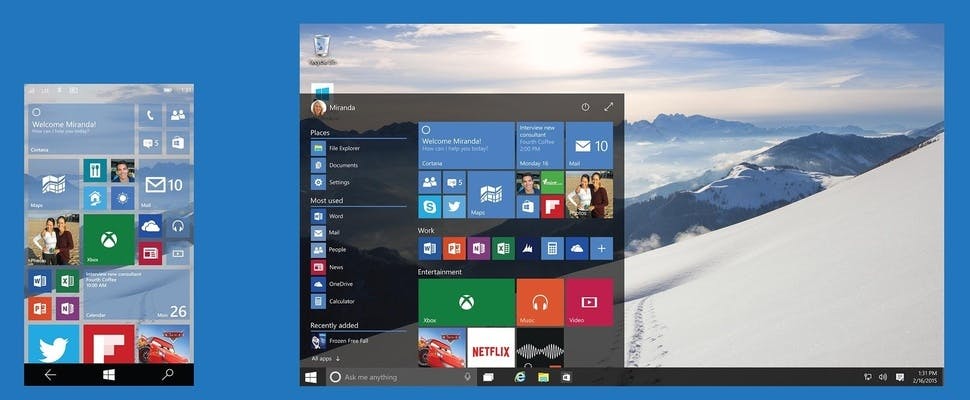The width and height of the screenshot is (970, 400).
Task: Open the Skype tile
Action: click(430, 207)
